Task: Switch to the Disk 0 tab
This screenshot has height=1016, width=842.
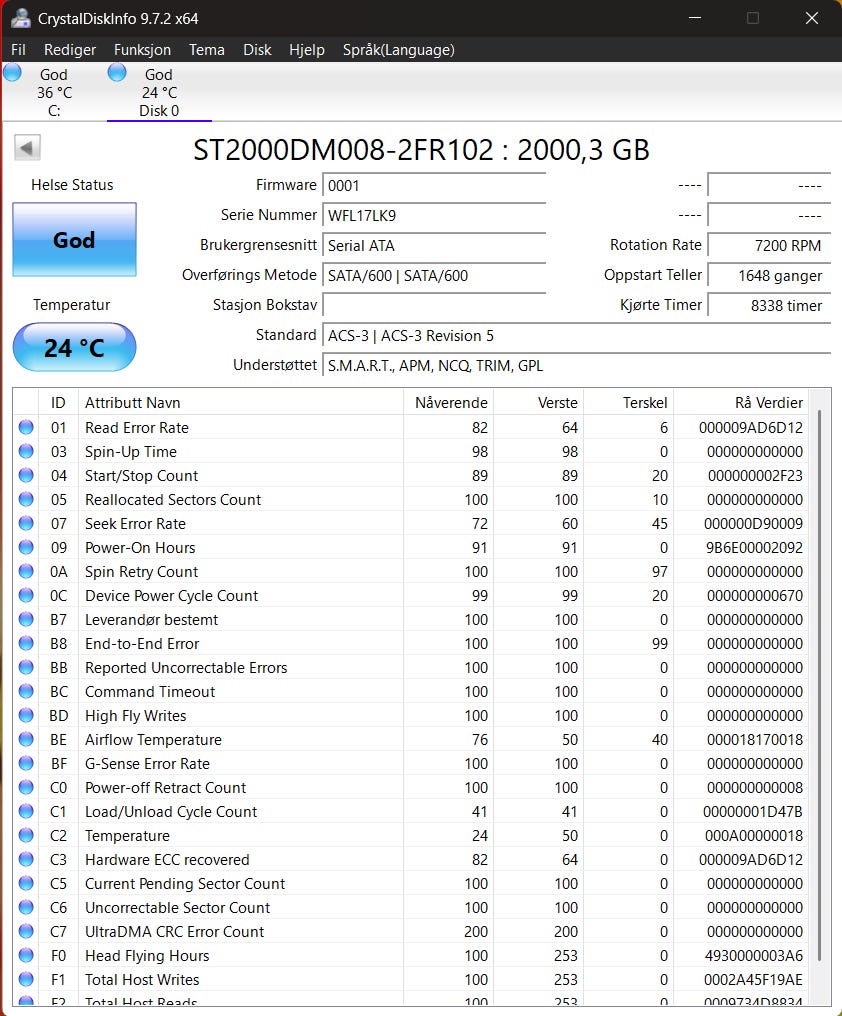Action: click(159, 92)
